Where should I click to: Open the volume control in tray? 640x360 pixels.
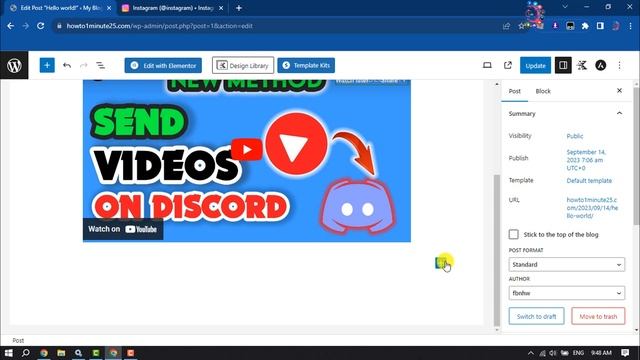click(553, 353)
